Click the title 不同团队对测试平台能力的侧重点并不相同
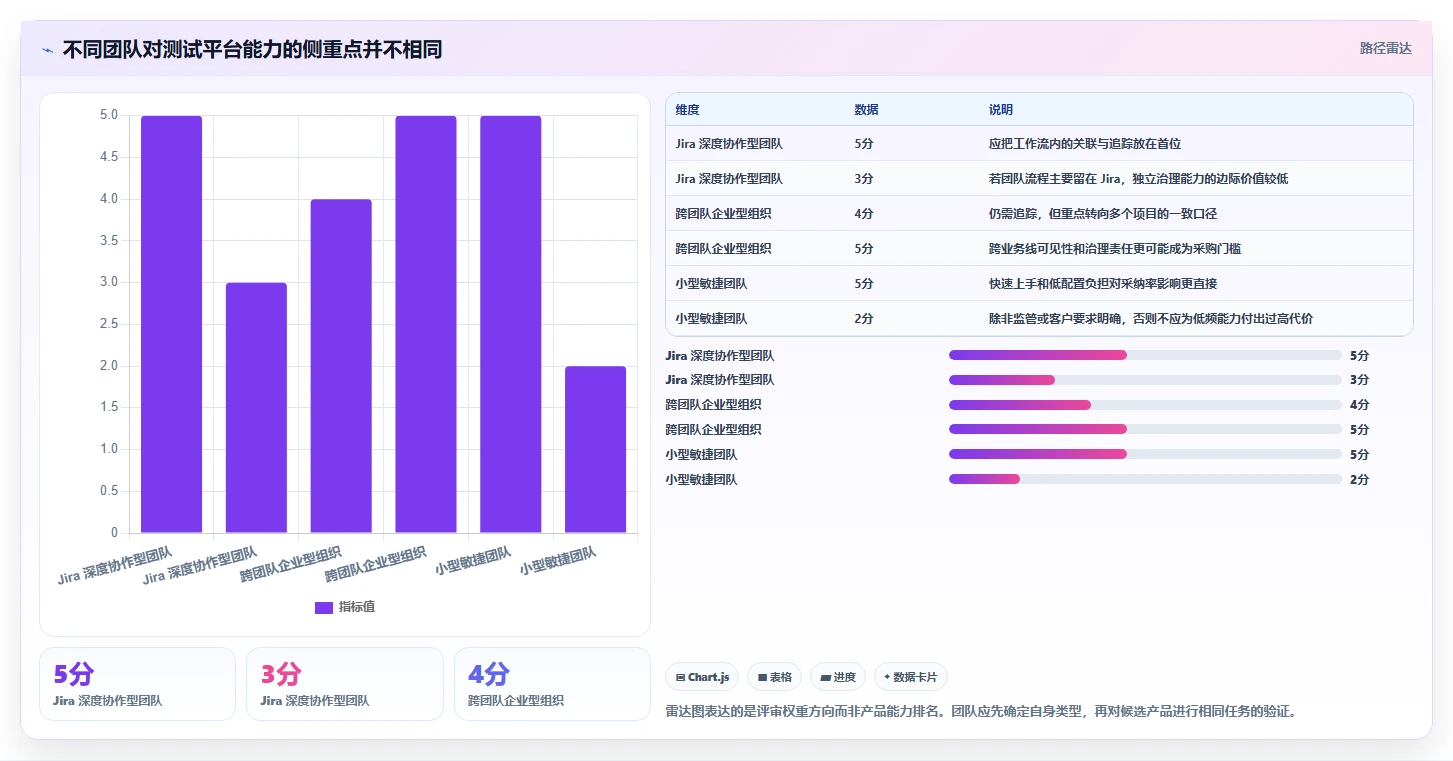Image resolution: width=1453 pixels, height=761 pixels. click(x=252, y=50)
